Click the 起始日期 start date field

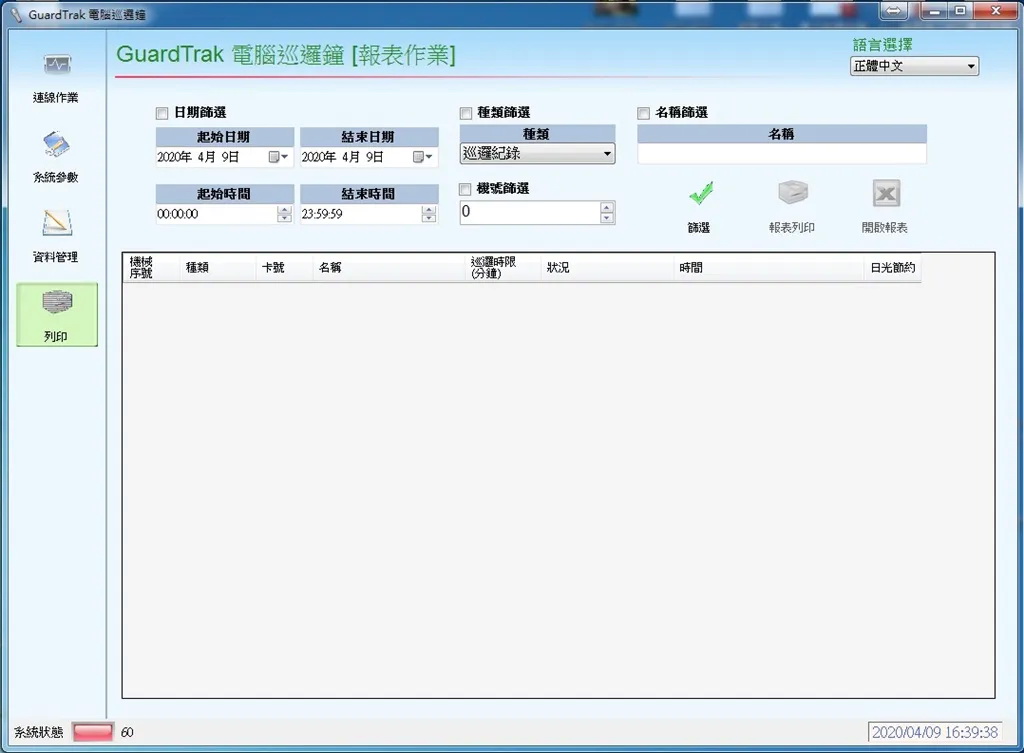(x=224, y=157)
